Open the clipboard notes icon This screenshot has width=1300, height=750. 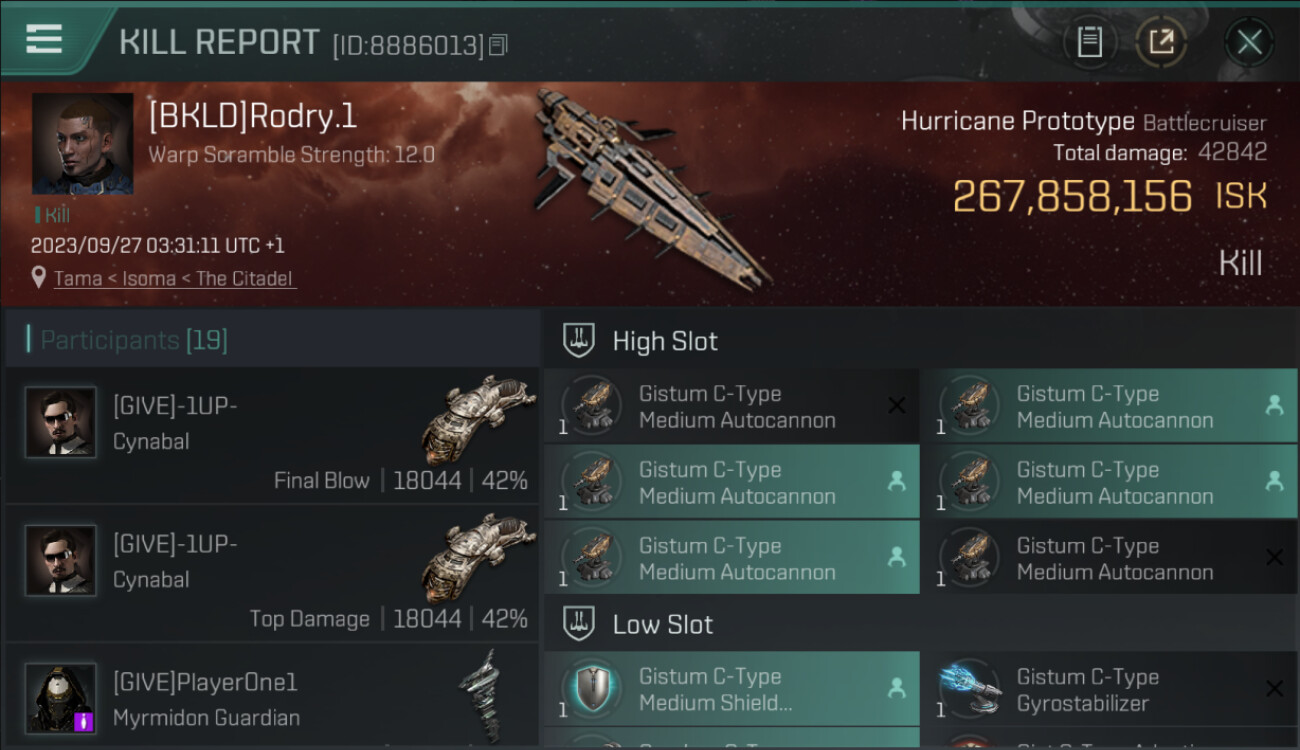pyautogui.click(x=1089, y=42)
